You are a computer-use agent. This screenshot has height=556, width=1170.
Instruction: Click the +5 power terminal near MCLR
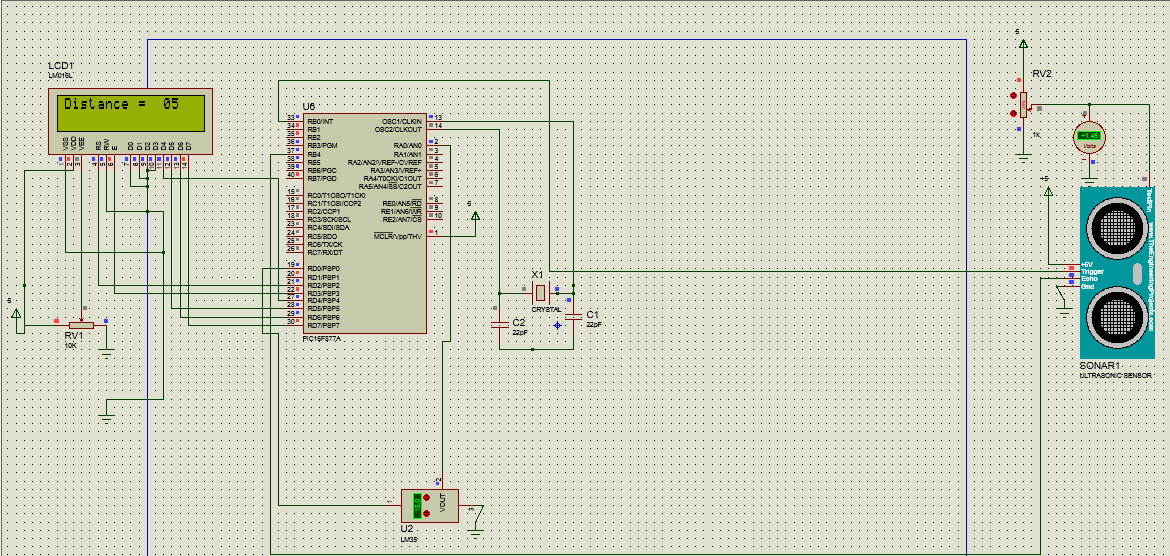(x=475, y=214)
